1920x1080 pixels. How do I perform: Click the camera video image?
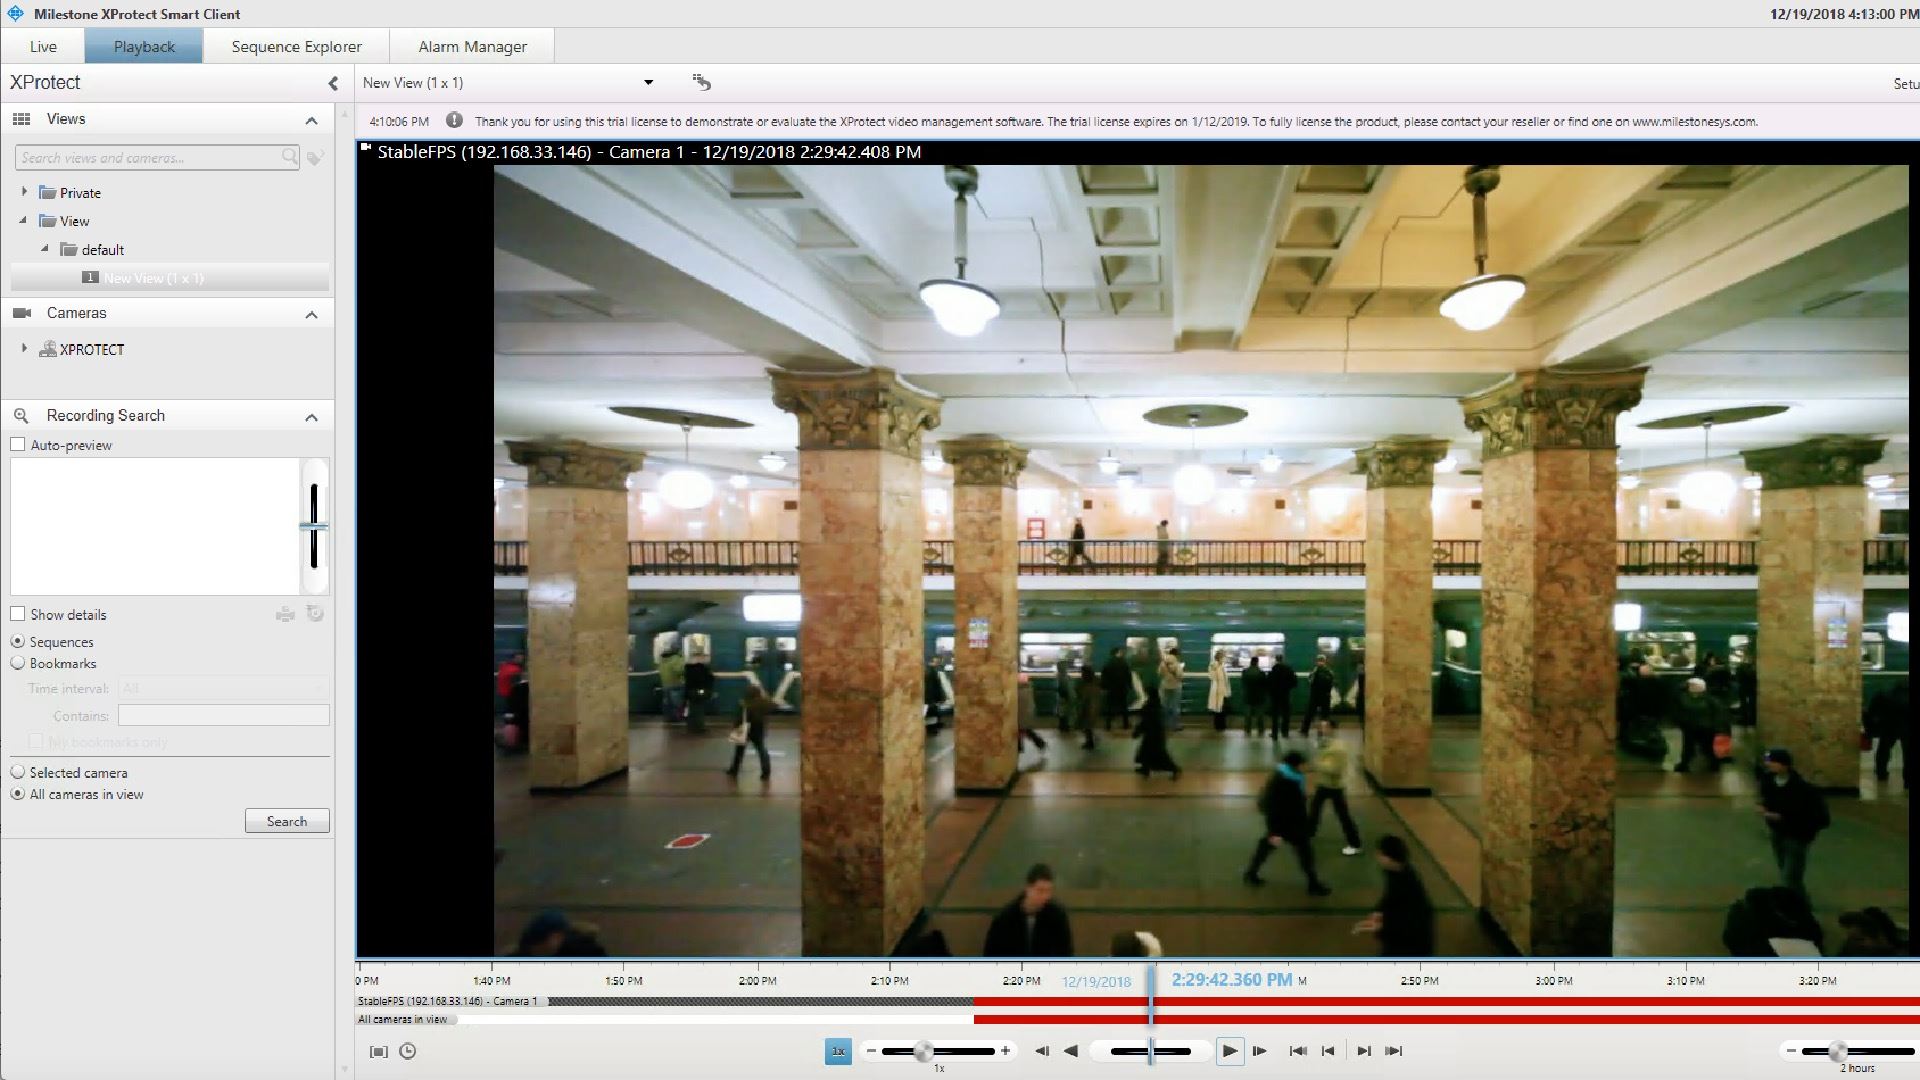pyautogui.click(x=1200, y=560)
